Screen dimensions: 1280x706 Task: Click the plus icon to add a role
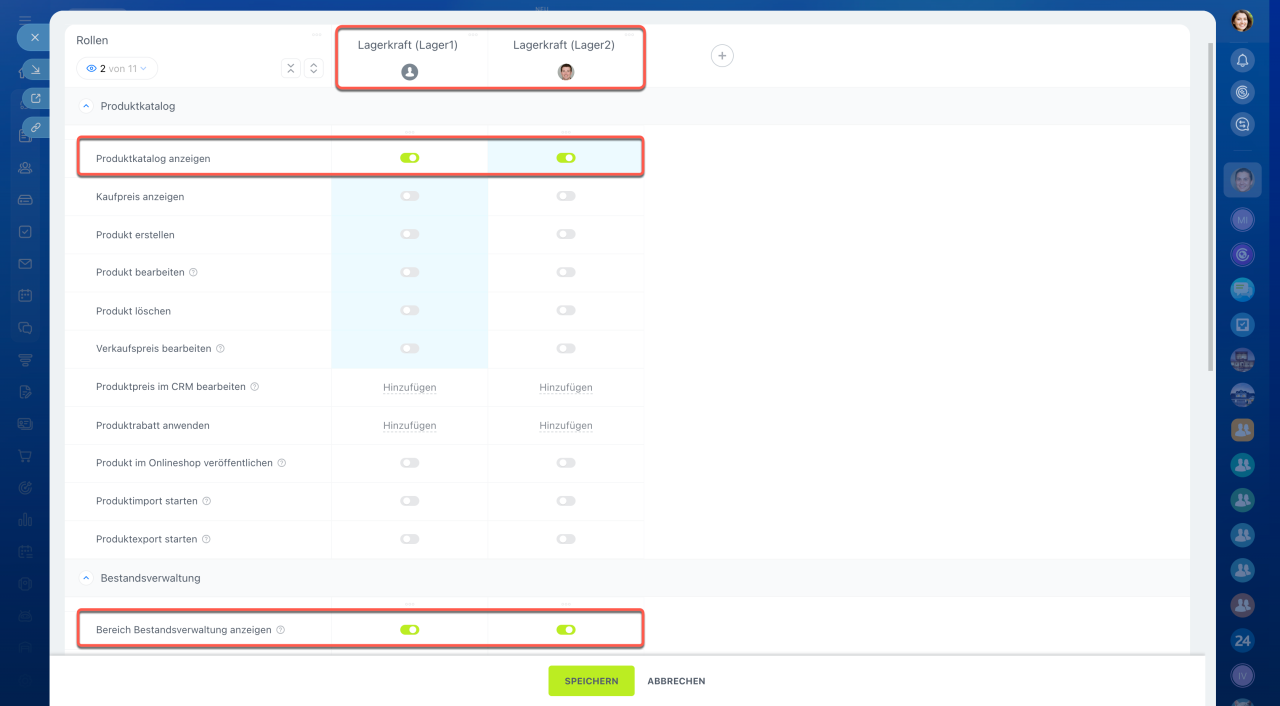coord(722,56)
